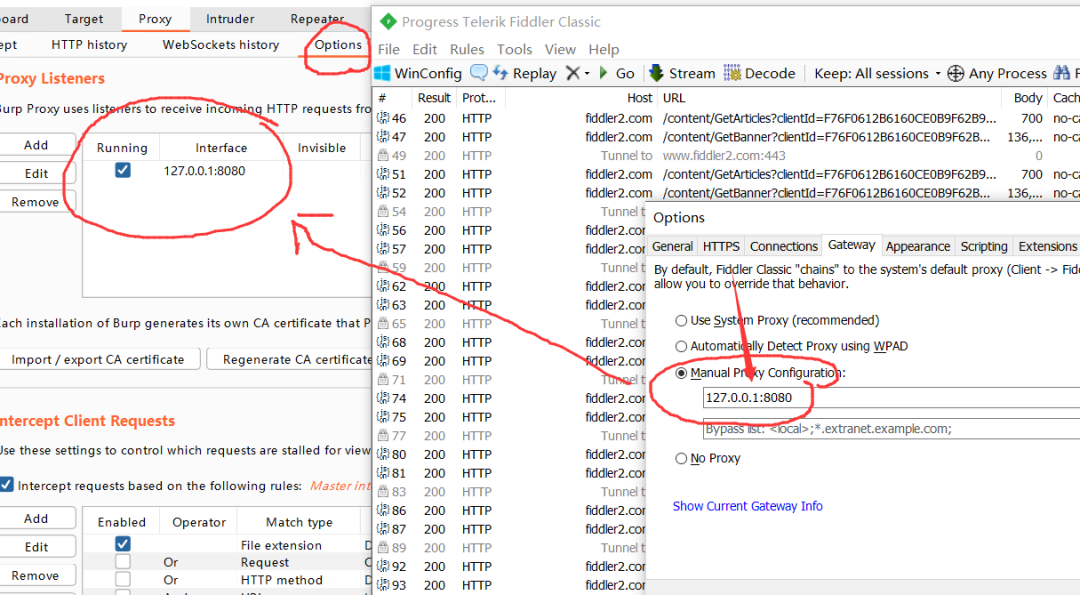
Task: Select Automatically Detect Proxy using WPAD option
Action: (x=681, y=346)
